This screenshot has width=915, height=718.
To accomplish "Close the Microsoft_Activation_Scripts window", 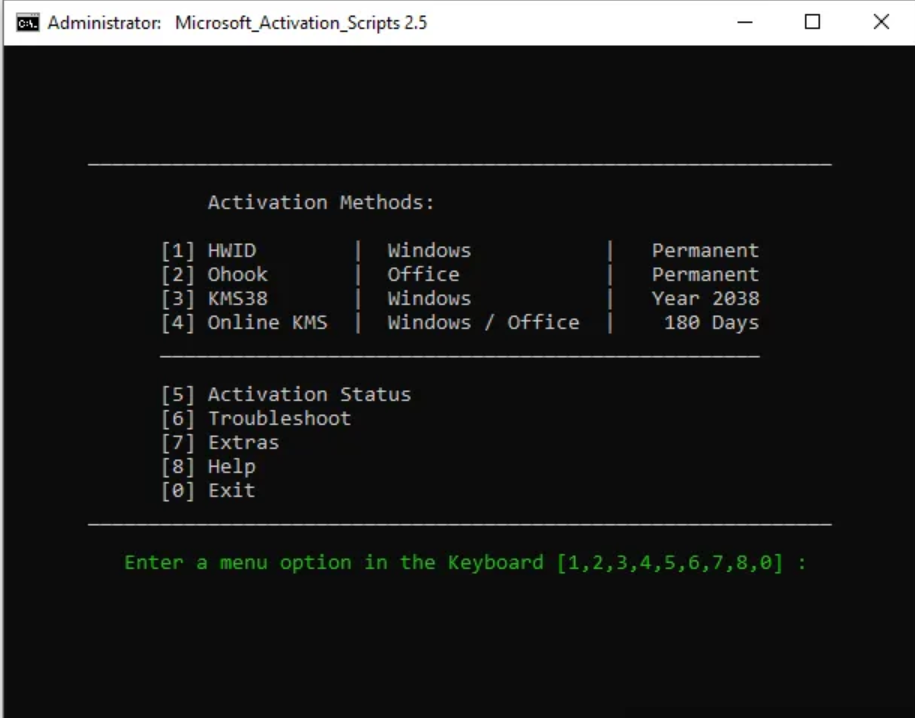I will pos(881,22).
